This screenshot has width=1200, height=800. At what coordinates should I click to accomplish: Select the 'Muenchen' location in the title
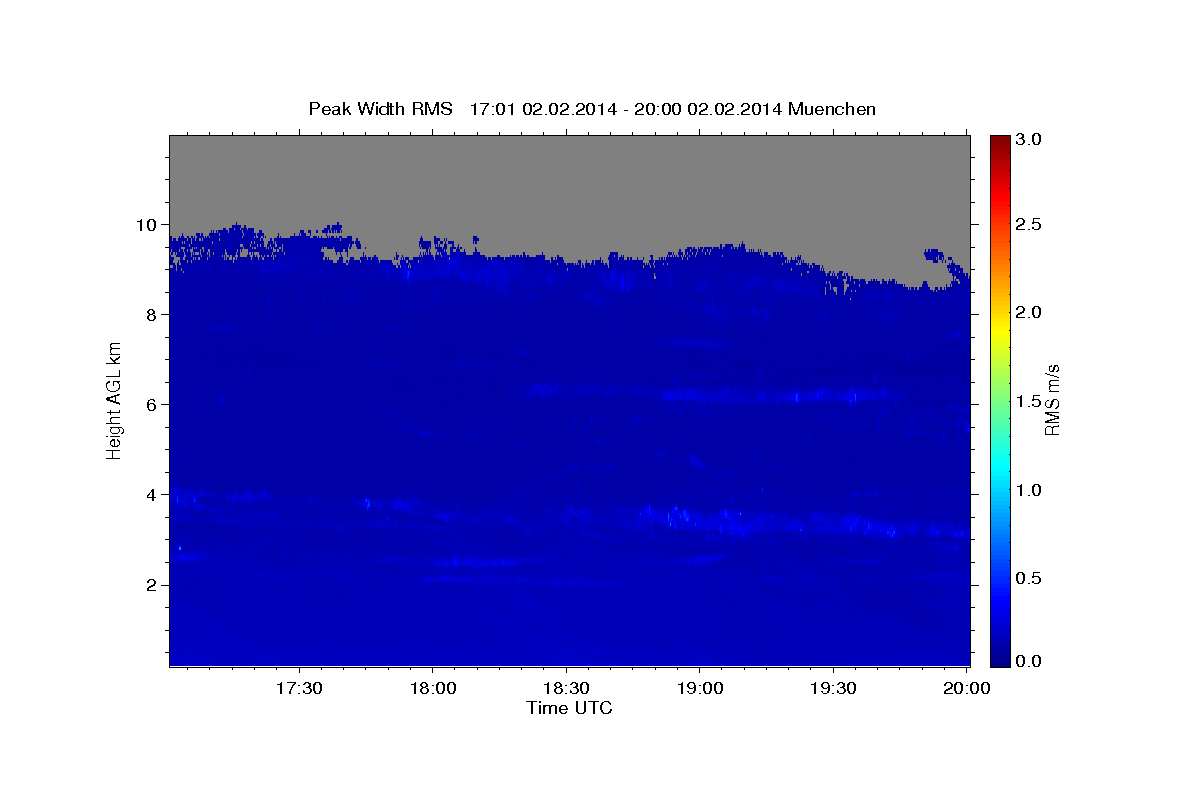pyautogui.click(x=832, y=109)
